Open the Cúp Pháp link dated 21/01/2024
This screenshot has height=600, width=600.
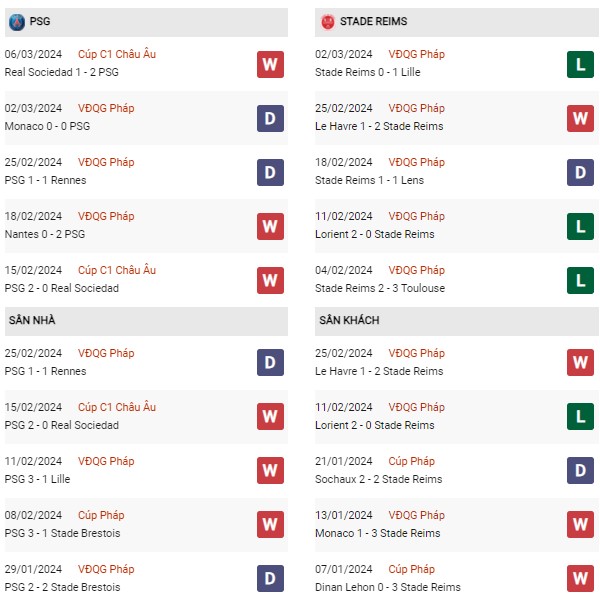pyautogui.click(x=411, y=461)
